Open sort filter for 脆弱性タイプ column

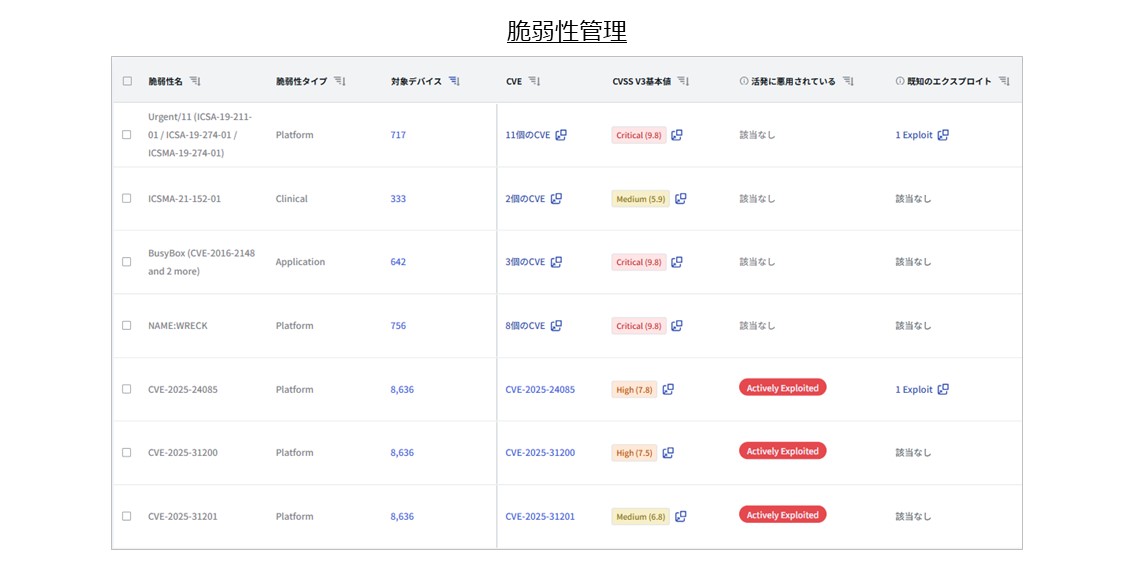tap(340, 81)
